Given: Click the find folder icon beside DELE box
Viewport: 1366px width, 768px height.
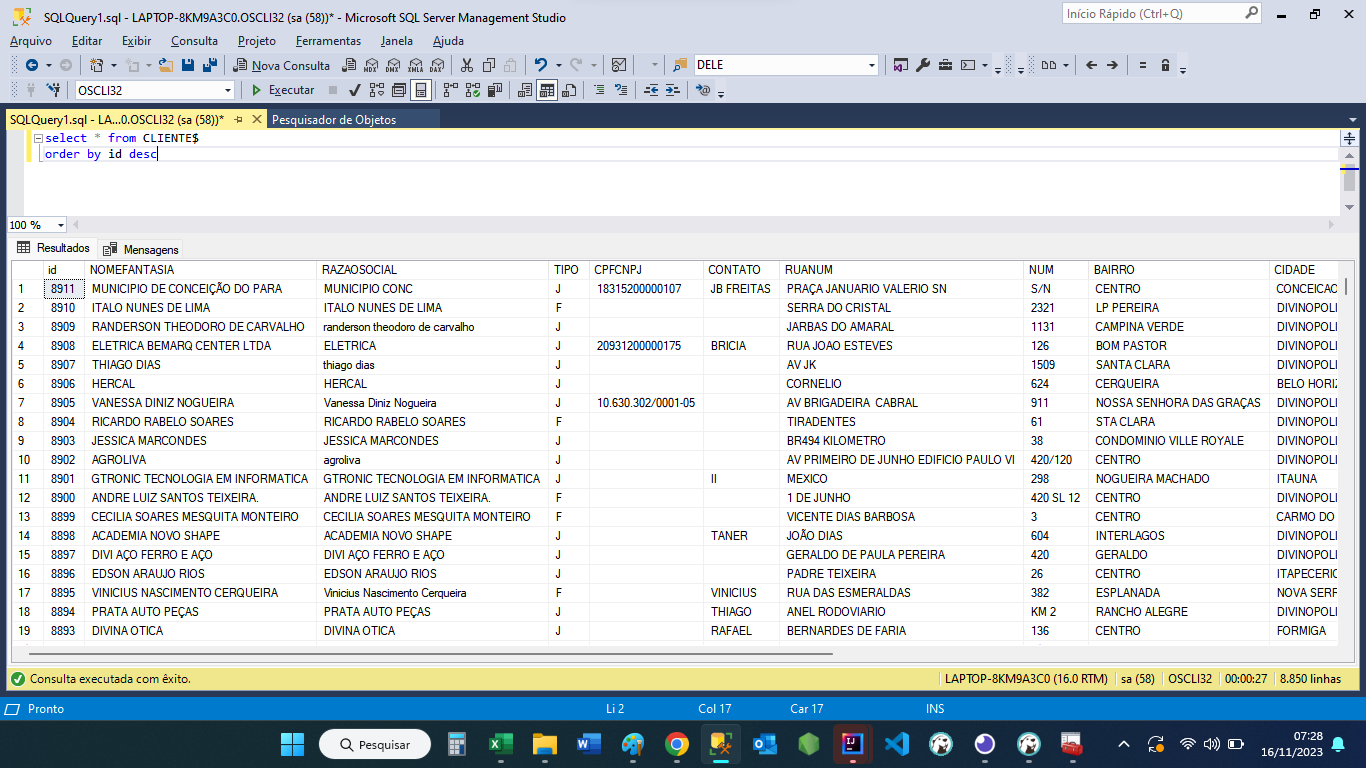Looking at the screenshot, I should click(x=681, y=65).
